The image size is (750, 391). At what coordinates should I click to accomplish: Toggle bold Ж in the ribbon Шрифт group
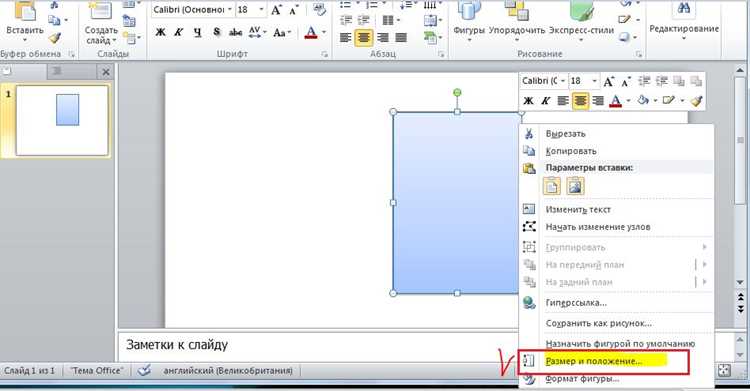coord(161,33)
